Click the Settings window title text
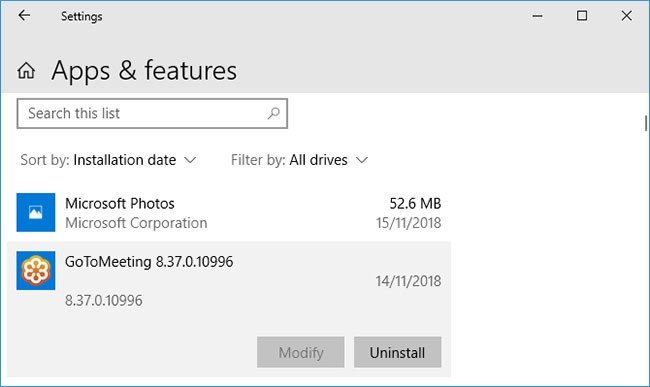Image resolution: width=650 pixels, height=387 pixels. [x=82, y=17]
